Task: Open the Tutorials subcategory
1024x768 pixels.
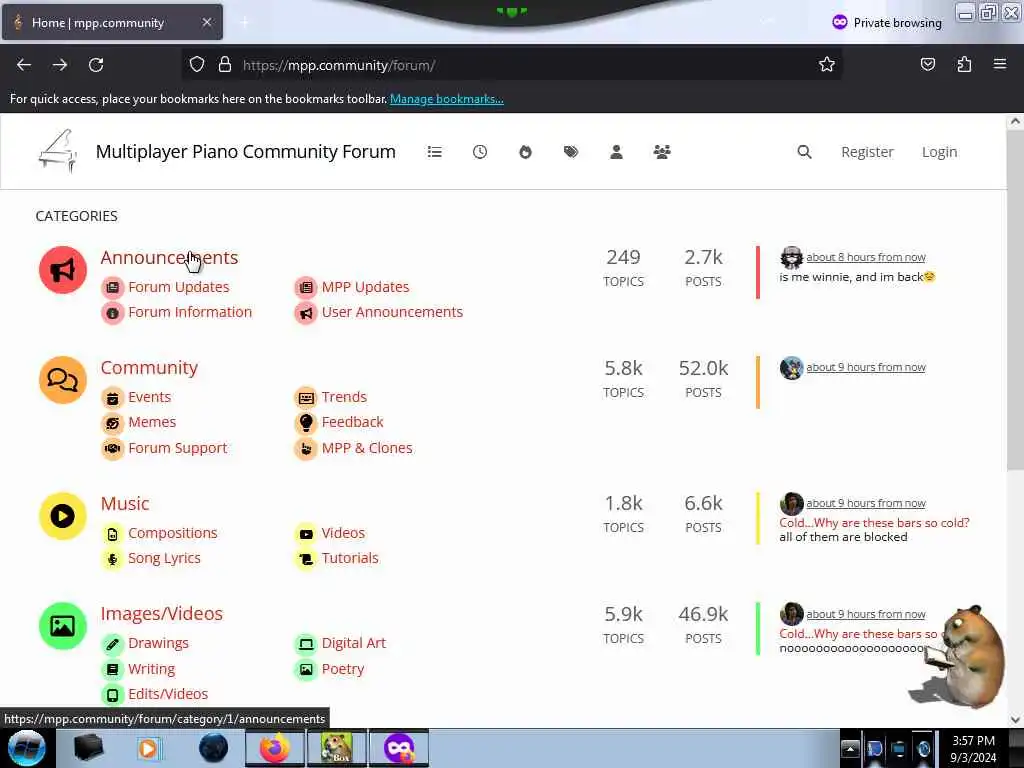Action: [349, 558]
